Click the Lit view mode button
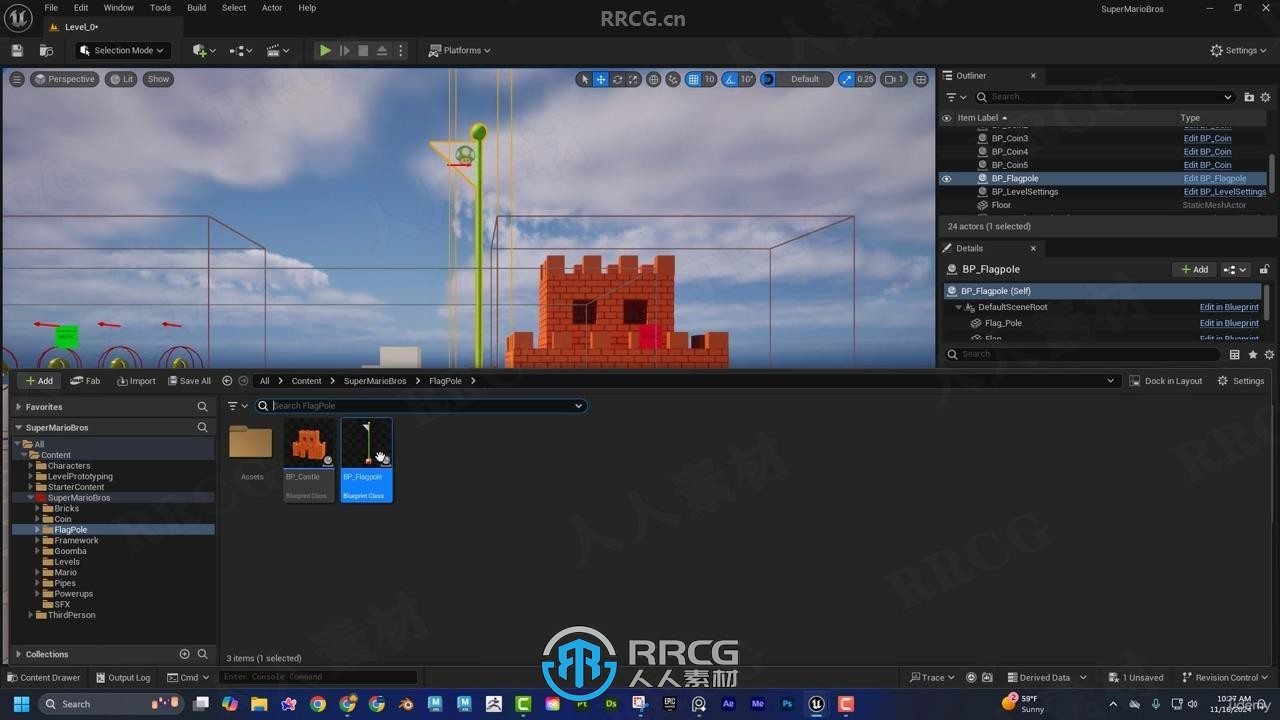1280x720 pixels. pyautogui.click(x=122, y=79)
